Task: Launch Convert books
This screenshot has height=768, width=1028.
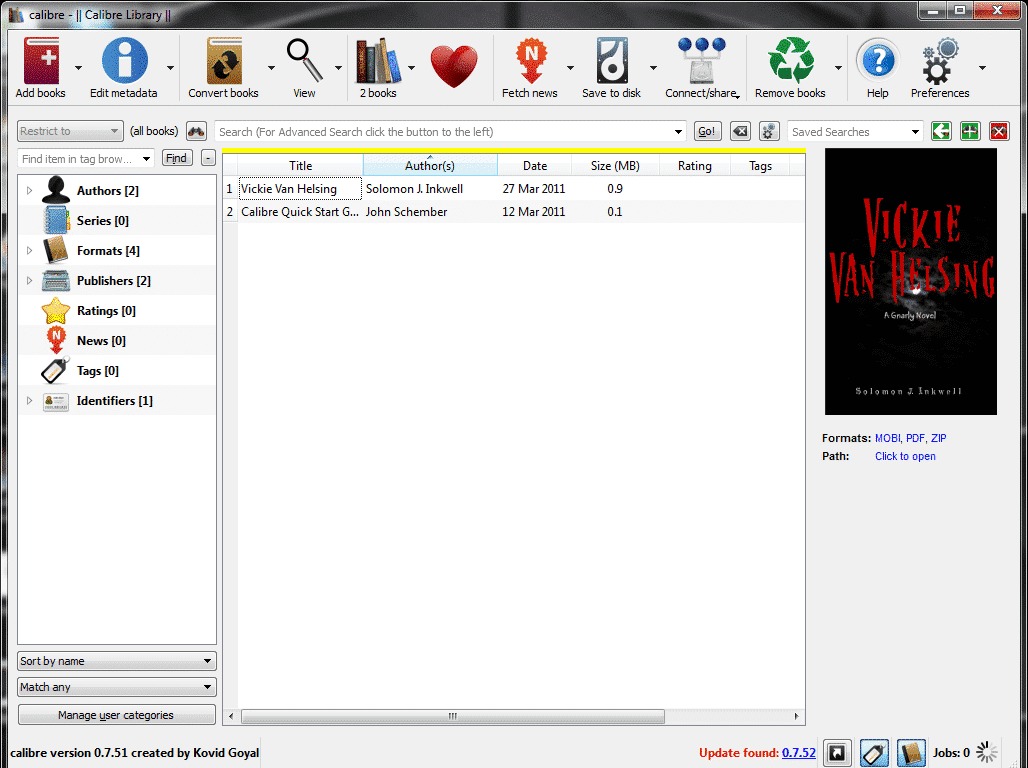Action: point(224,60)
